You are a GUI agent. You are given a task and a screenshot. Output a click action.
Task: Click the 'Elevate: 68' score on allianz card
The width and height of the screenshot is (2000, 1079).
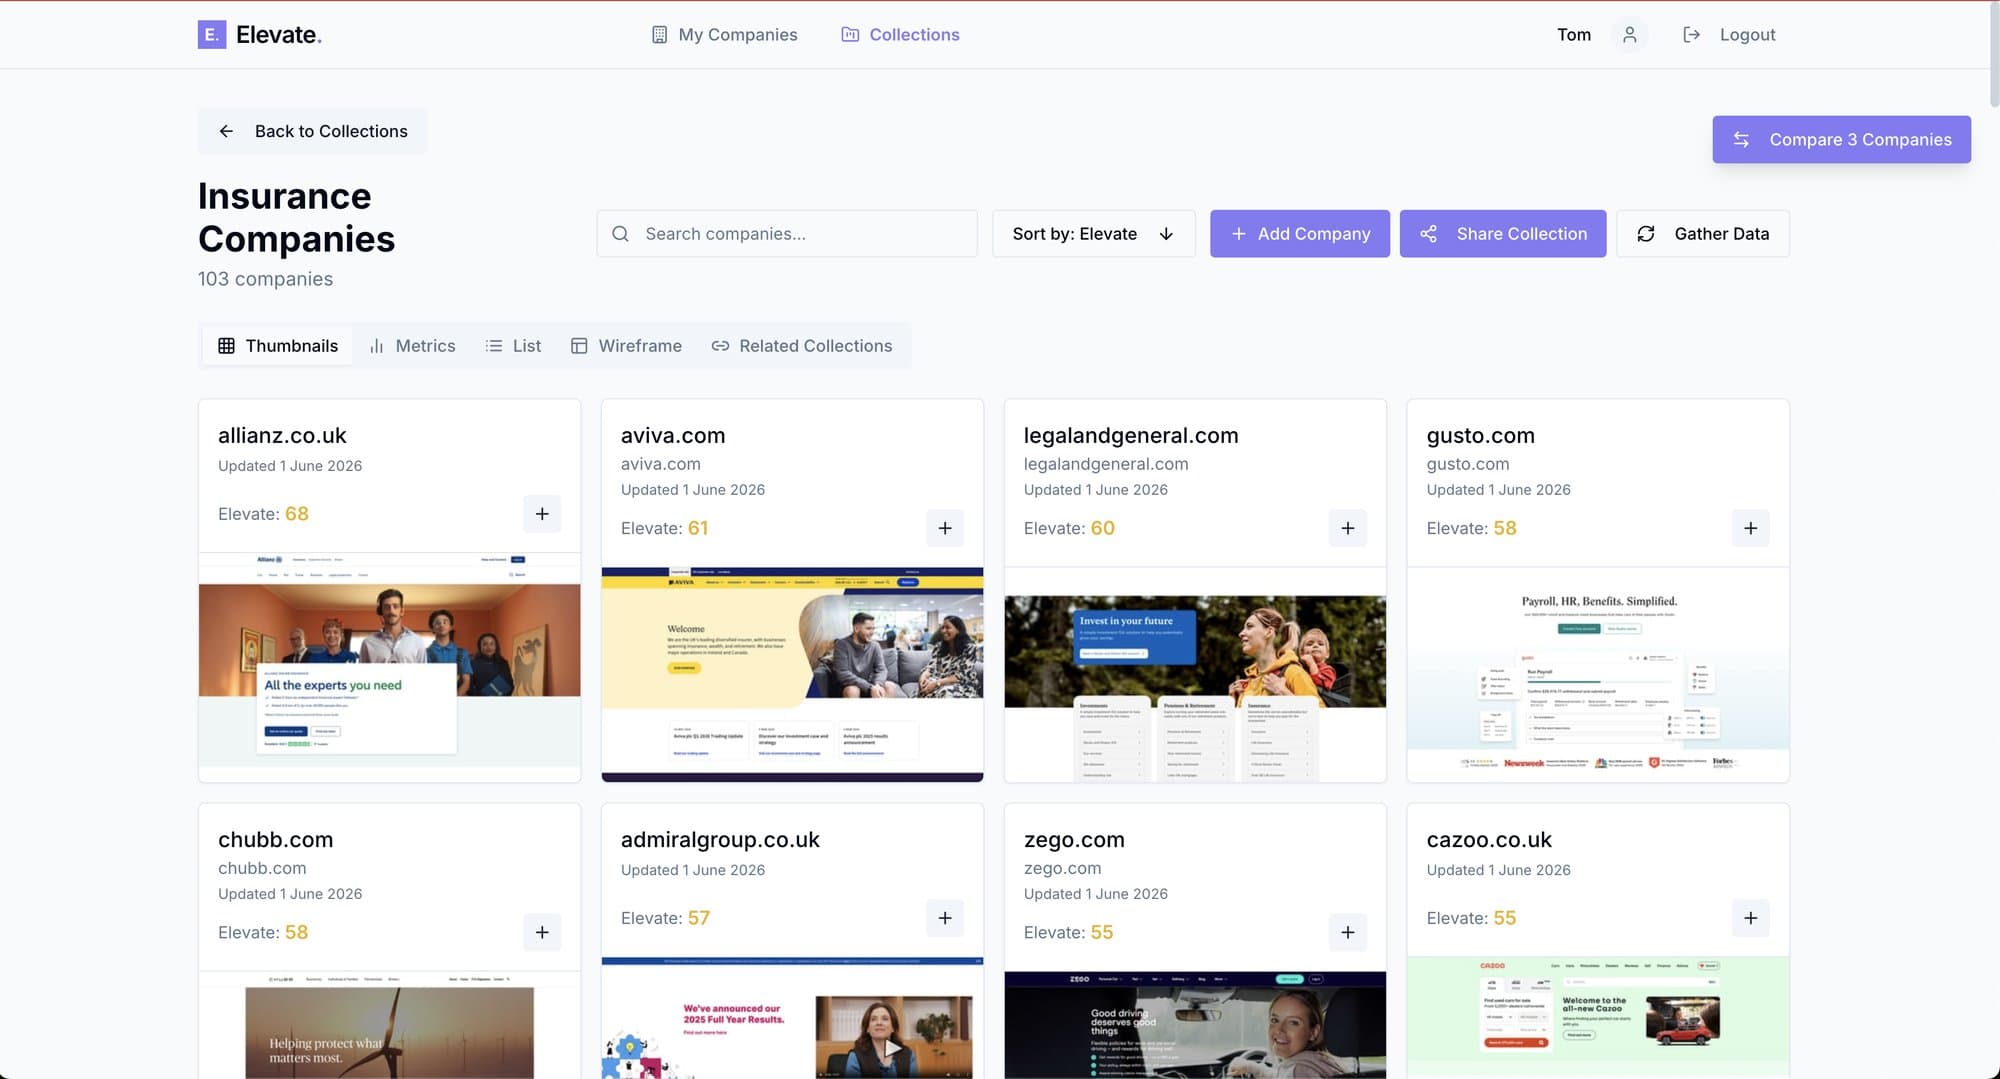(263, 514)
